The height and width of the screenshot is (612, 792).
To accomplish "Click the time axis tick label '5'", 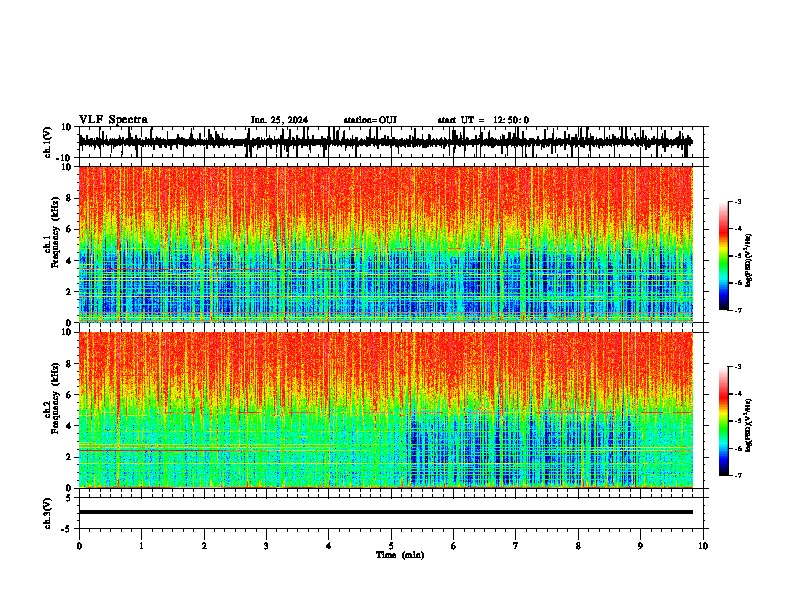I will (391, 546).
